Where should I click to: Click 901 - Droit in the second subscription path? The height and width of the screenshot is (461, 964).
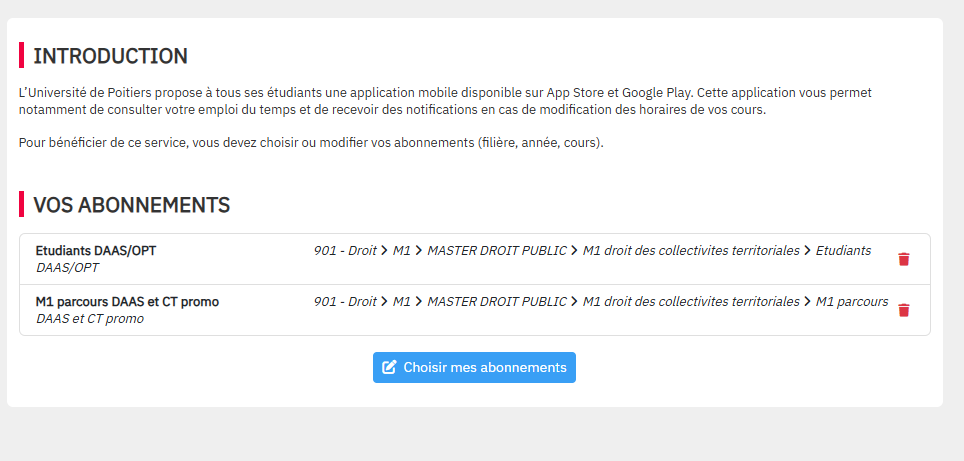coord(345,302)
